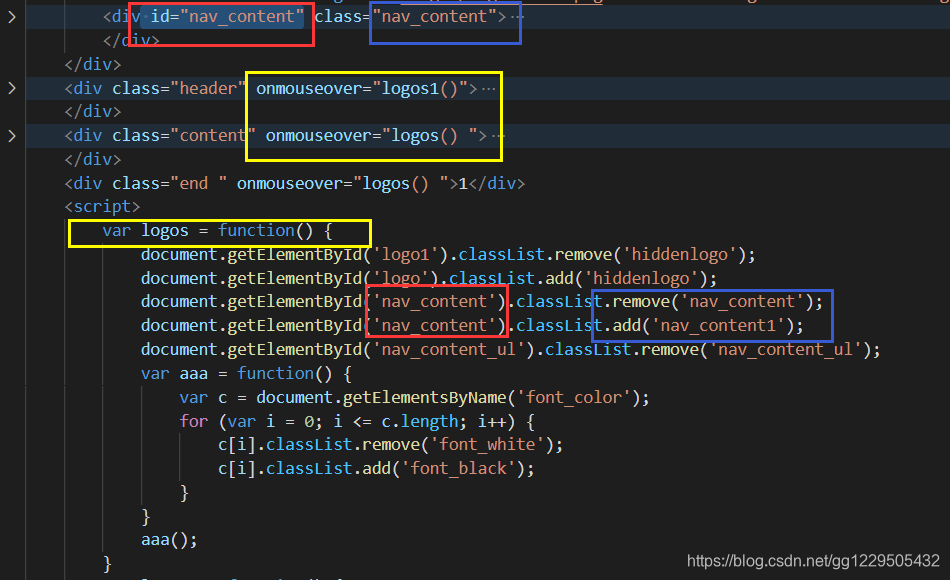The width and height of the screenshot is (950, 580).
Task: Click the folded ellipsis after logos1()
Action: pyautogui.click(x=488, y=88)
